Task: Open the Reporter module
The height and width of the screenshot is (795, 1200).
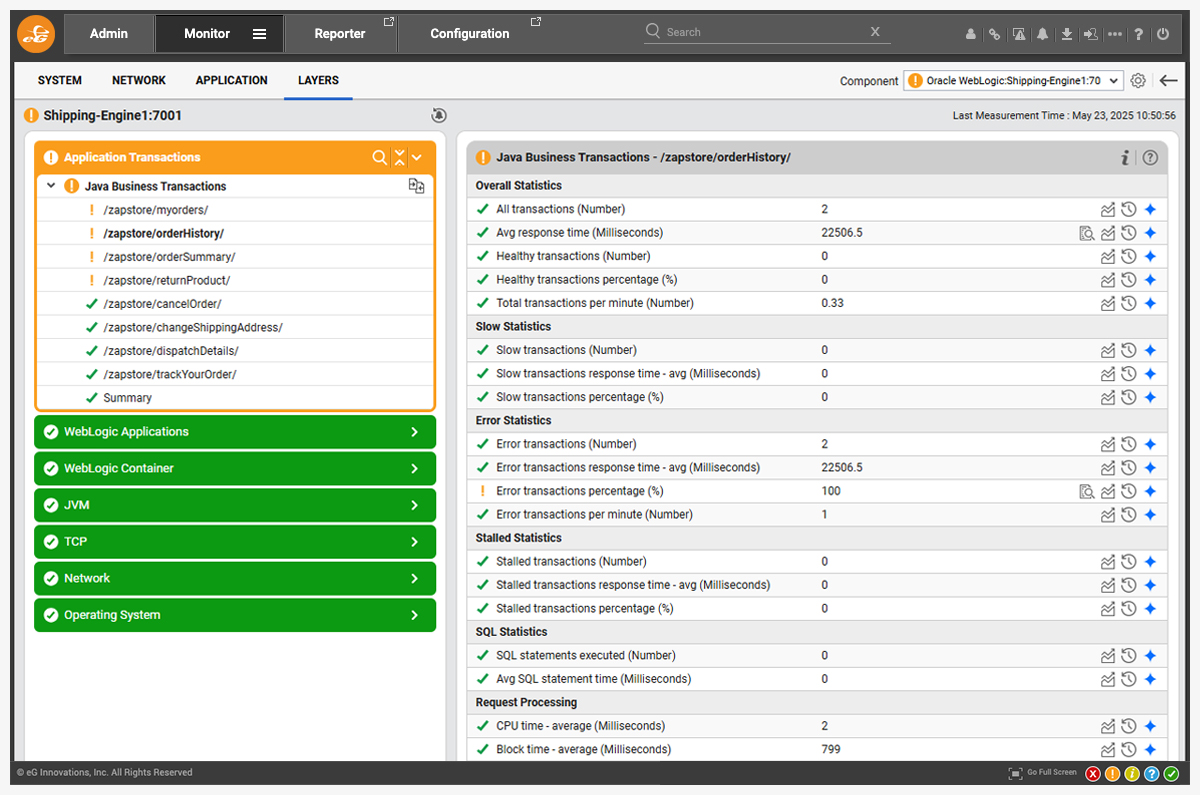Action: 340,34
